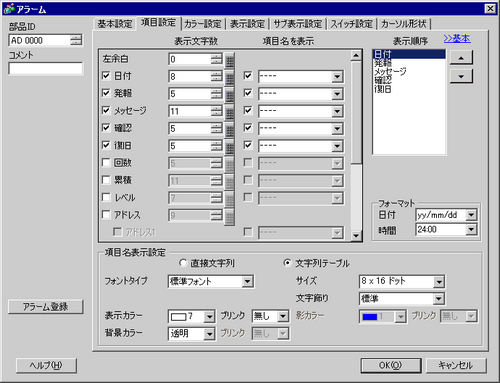Uncheck the メッセージ item checkbox
The height and width of the screenshot is (383, 500).
point(106,110)
